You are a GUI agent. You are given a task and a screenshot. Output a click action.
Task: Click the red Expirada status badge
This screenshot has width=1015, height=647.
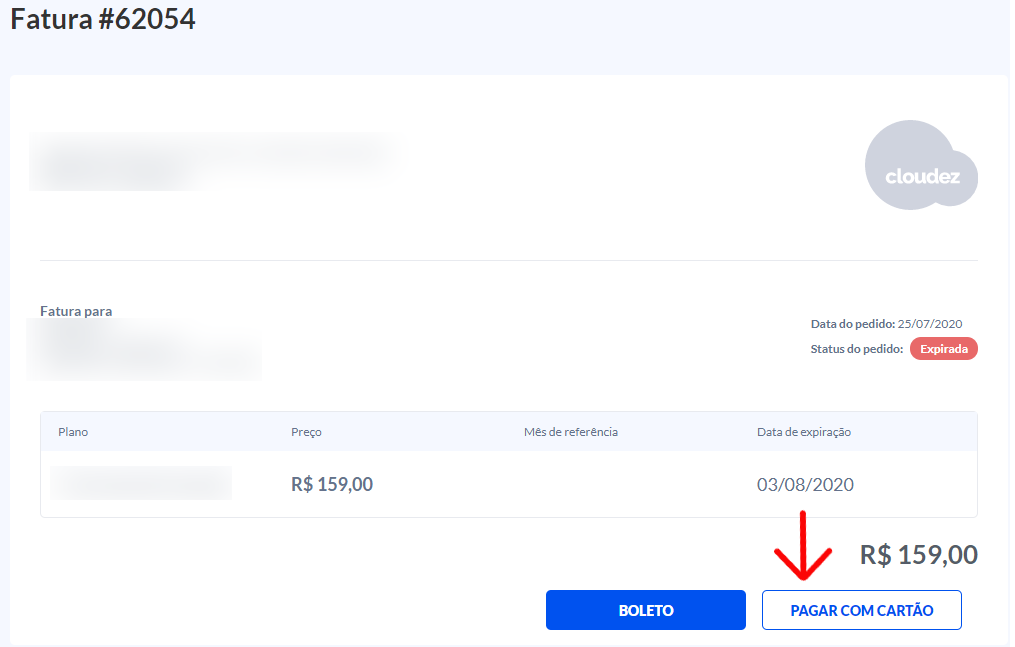click(943, 349)
